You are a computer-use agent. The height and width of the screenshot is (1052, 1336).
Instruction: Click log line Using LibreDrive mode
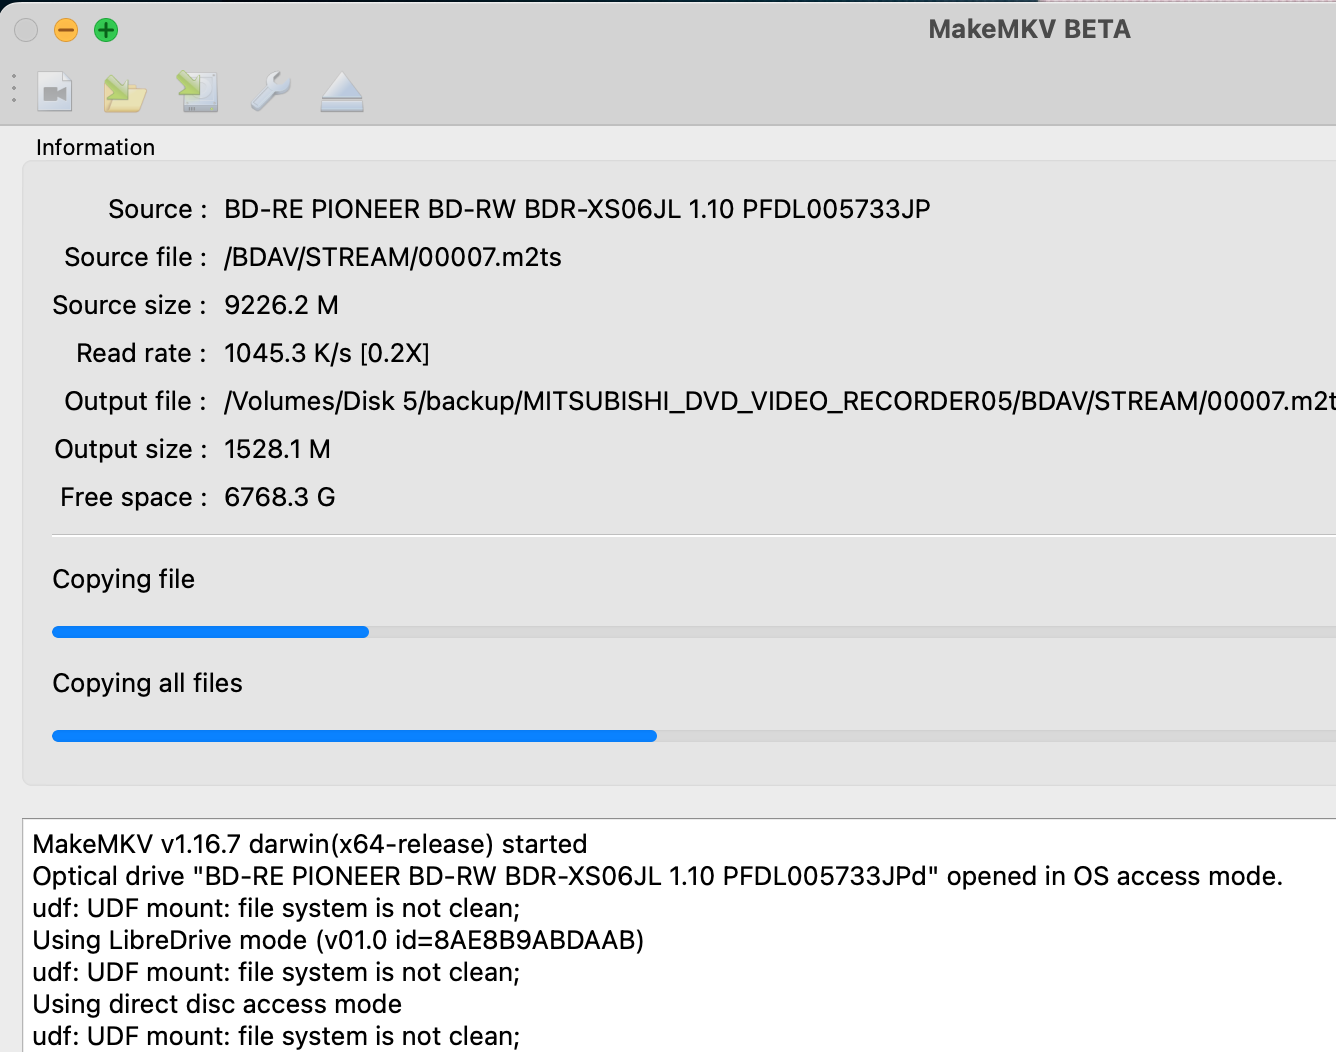coord(338,940)
